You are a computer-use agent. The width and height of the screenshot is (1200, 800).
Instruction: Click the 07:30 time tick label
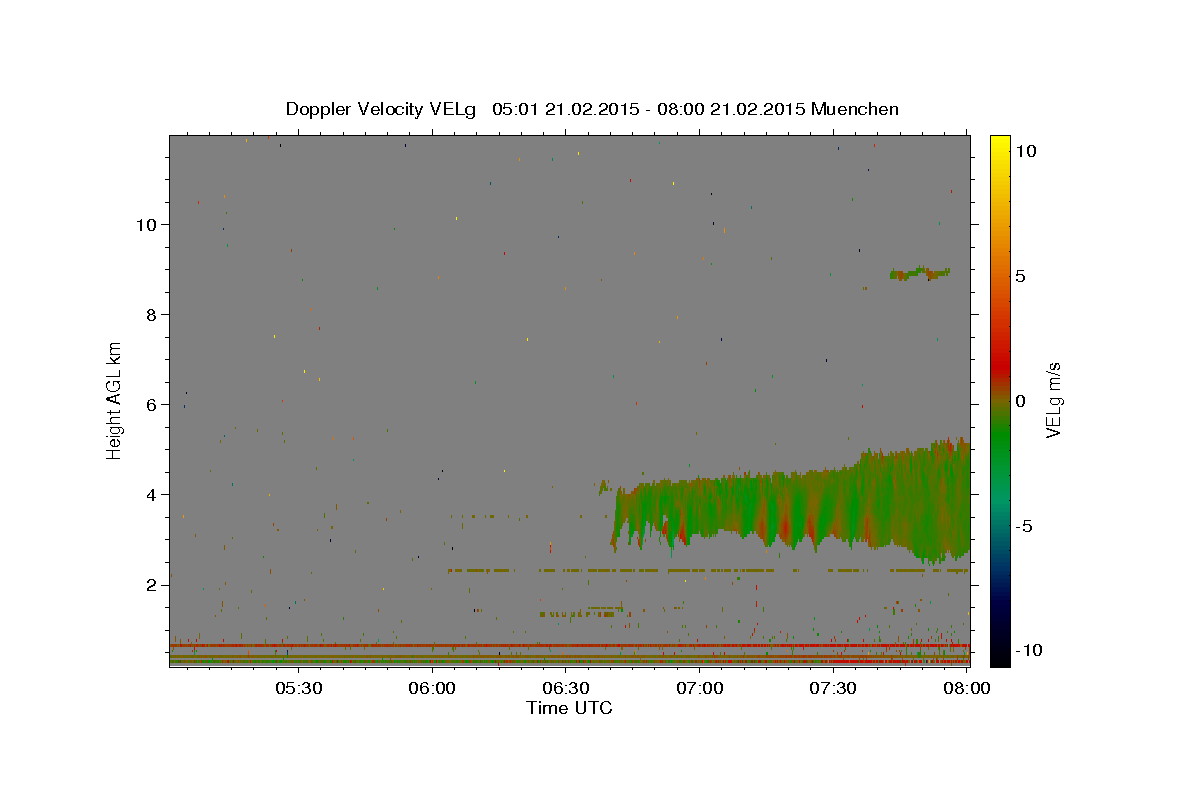833,688
